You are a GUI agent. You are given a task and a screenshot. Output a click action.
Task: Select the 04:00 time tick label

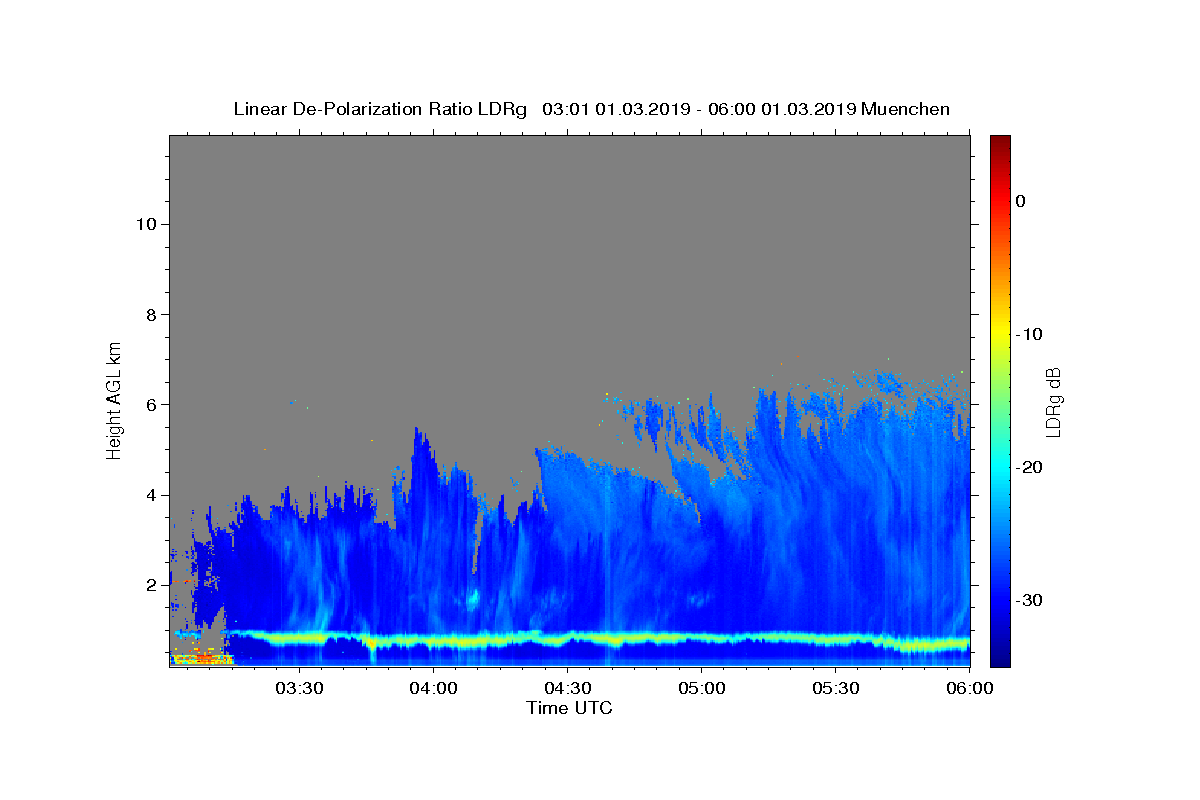(x=433, y=689)
